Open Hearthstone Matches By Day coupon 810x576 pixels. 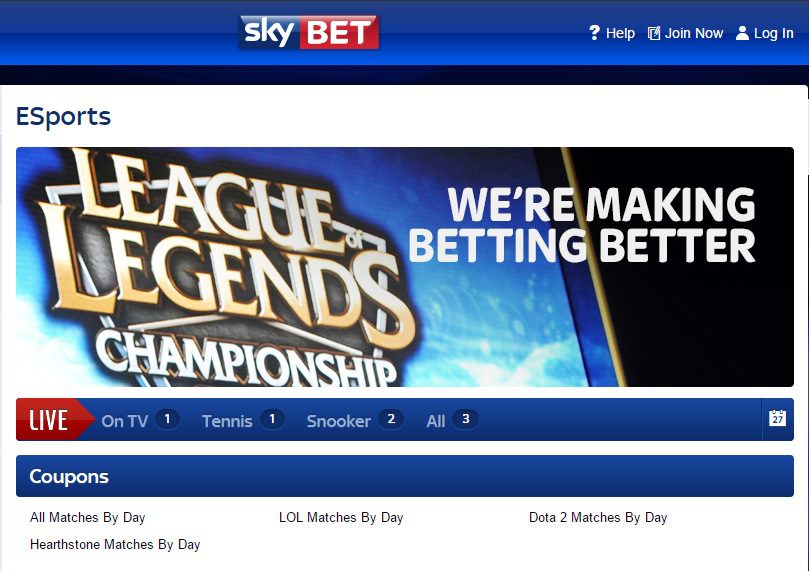(115, 544)
